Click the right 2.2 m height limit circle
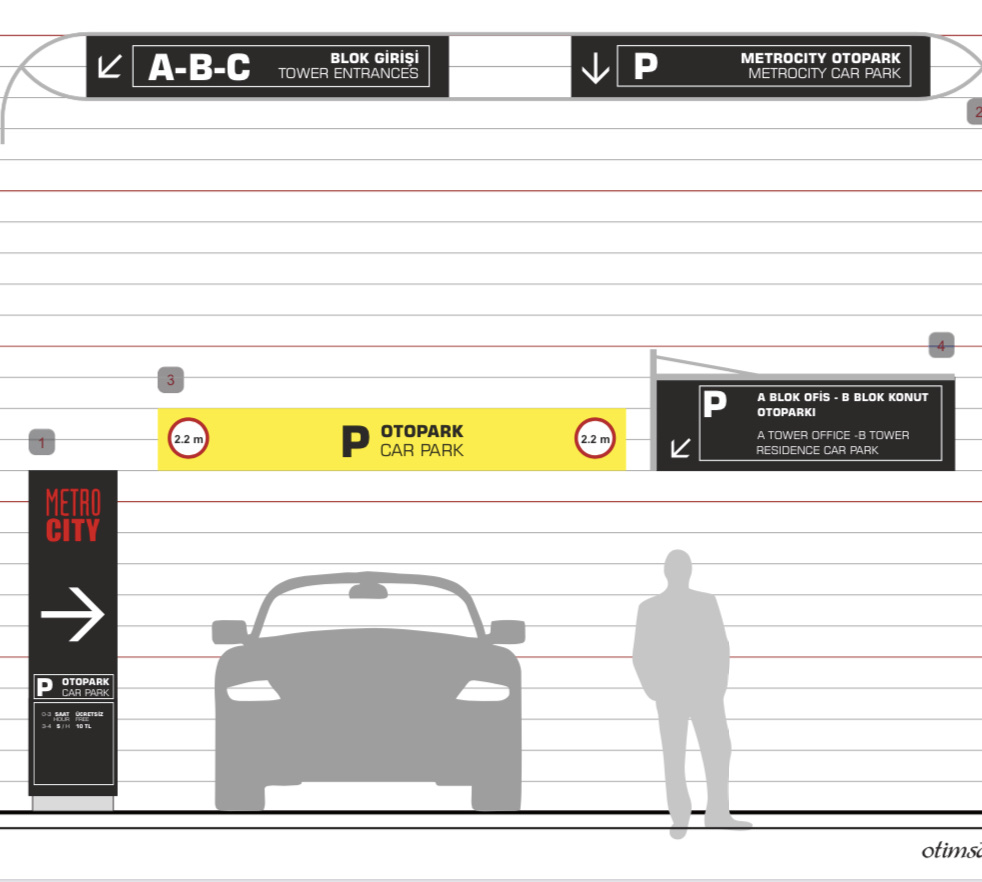The width and height of the screenshot is (982, 882). click(595, 438)
